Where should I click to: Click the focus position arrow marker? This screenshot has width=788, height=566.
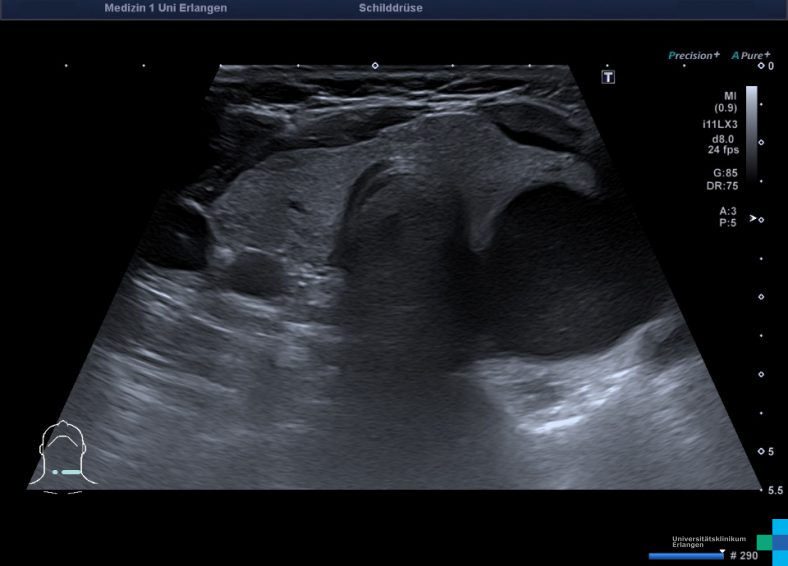point(753,219)
